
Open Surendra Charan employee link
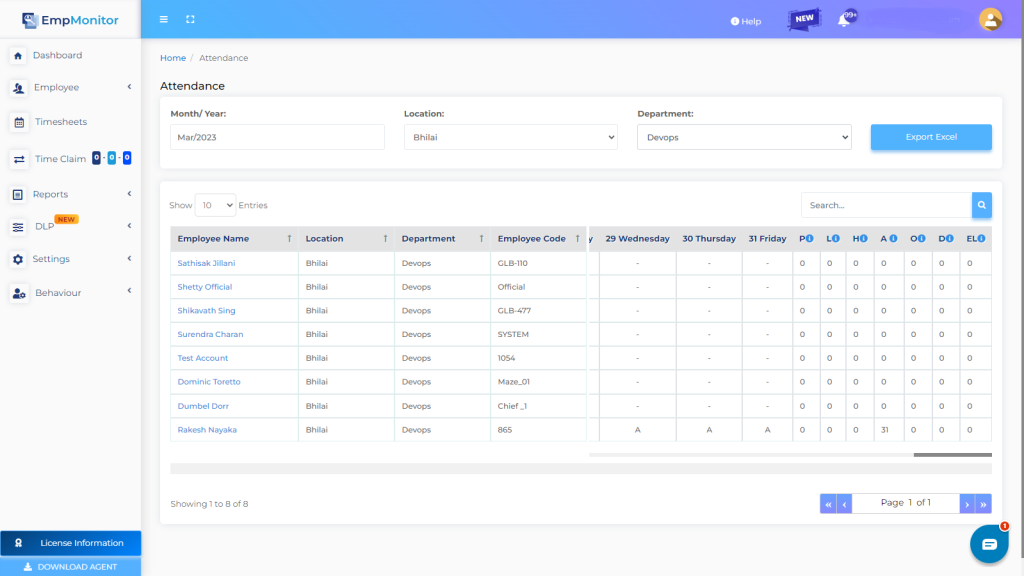point(210,334)
